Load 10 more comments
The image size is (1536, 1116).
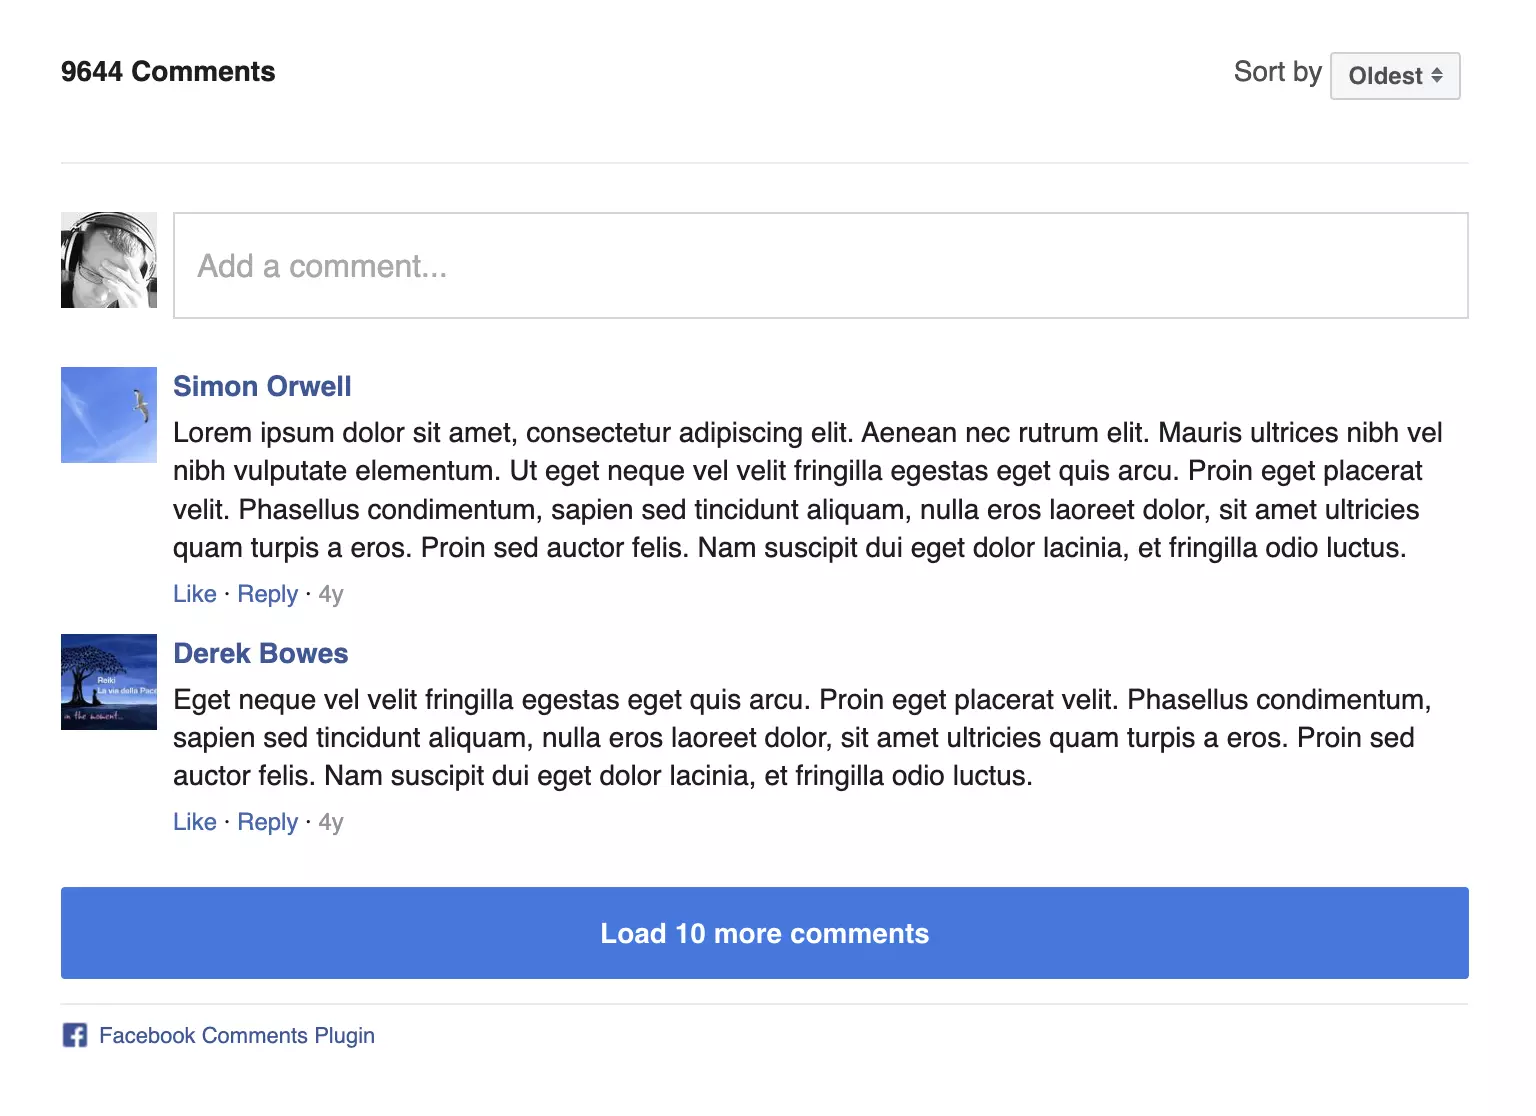tap(764, 933)
